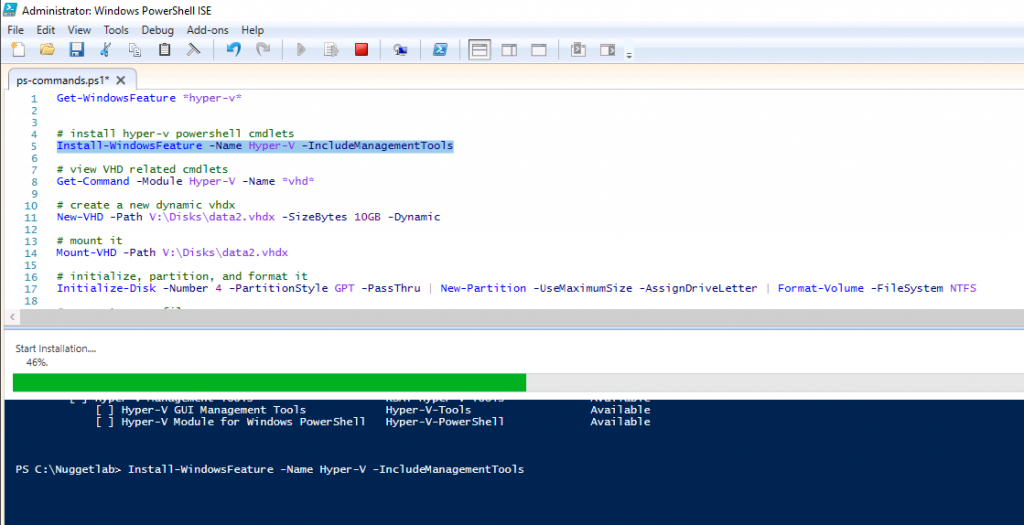Click Get-Command on line 8
The width and height of the screenshot is (1024, 525).
pos(93,181)
